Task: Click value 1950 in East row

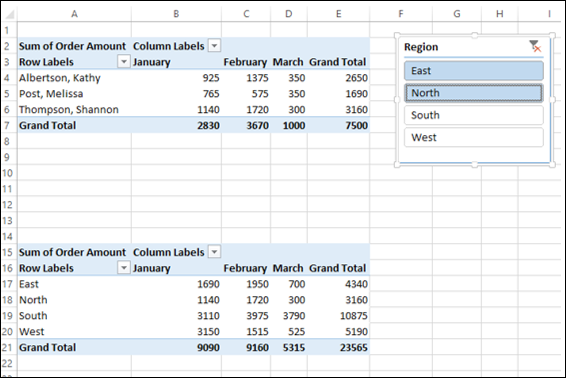Action: click(257, 284)
